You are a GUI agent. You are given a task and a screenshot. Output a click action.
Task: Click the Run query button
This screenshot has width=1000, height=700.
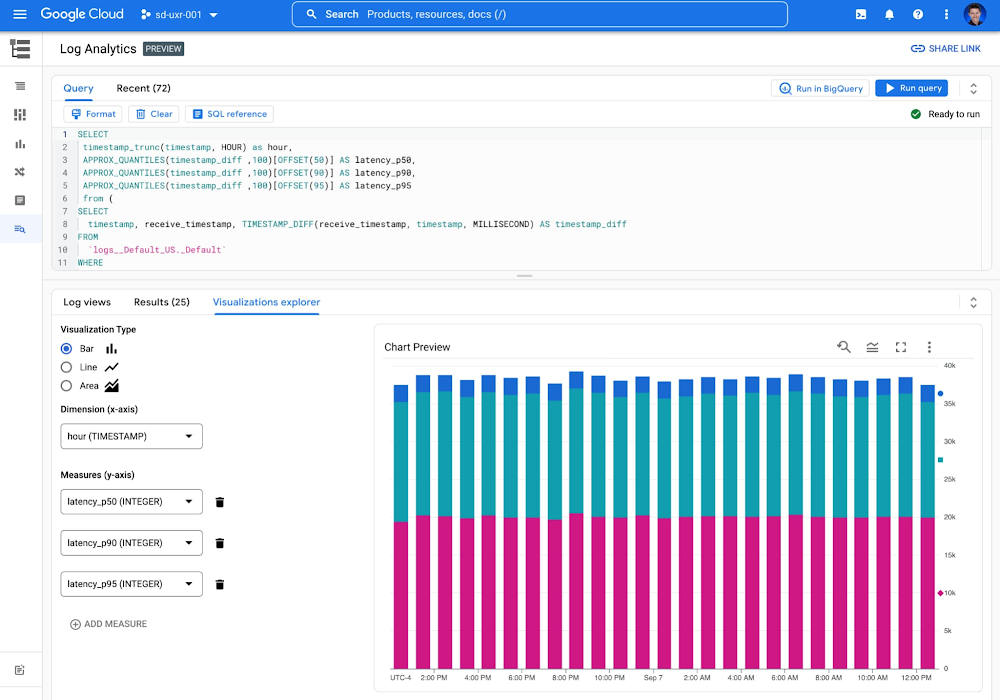click(911, 88)
